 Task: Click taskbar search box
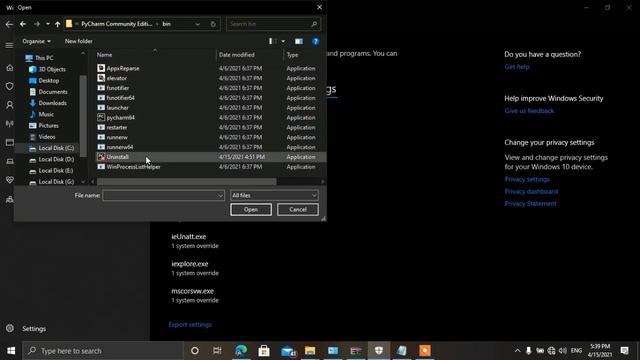[103, 351]
